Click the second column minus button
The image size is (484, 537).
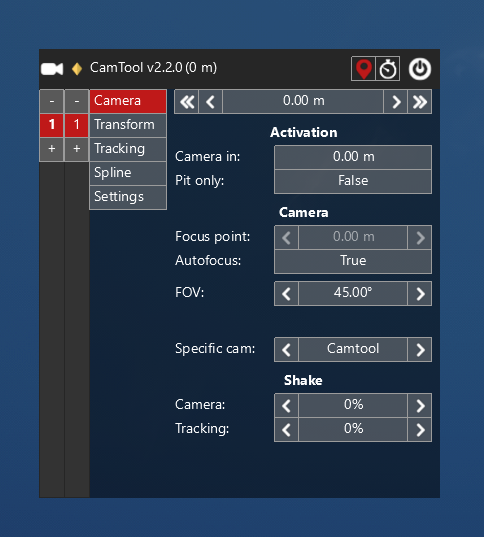(77, 101)
